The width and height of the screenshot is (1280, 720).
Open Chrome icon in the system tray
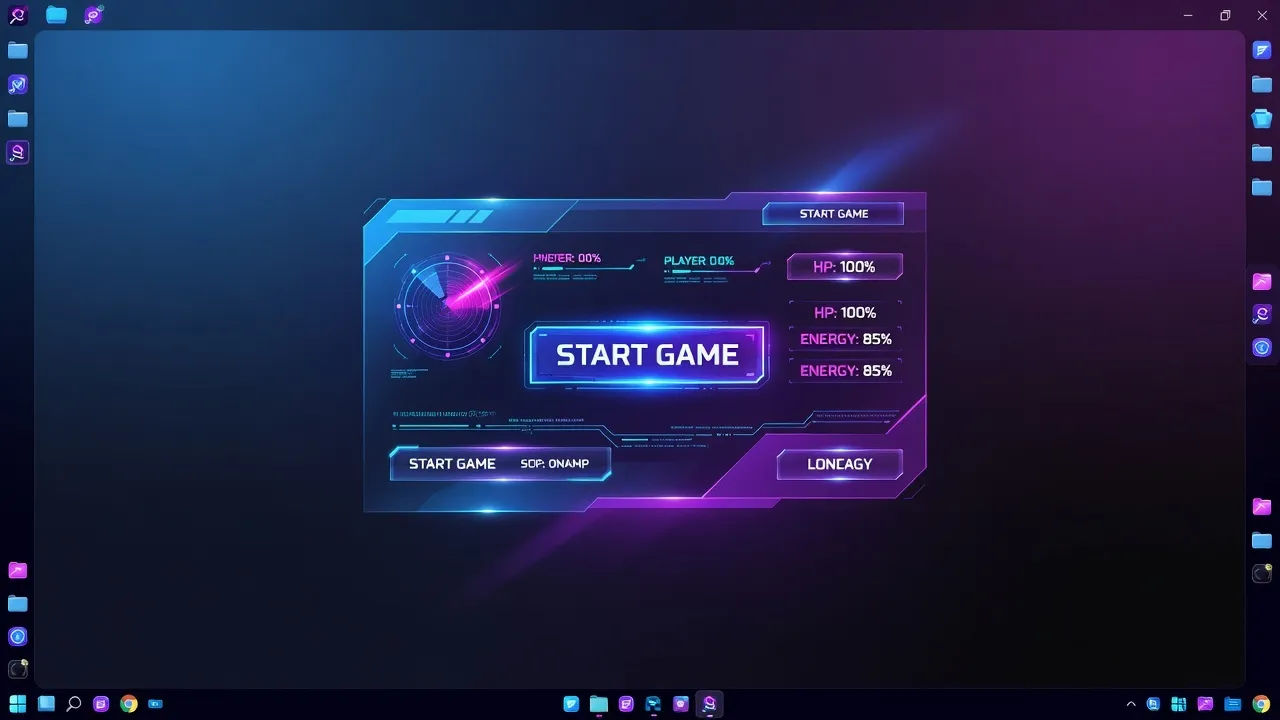coord(1261,704)
